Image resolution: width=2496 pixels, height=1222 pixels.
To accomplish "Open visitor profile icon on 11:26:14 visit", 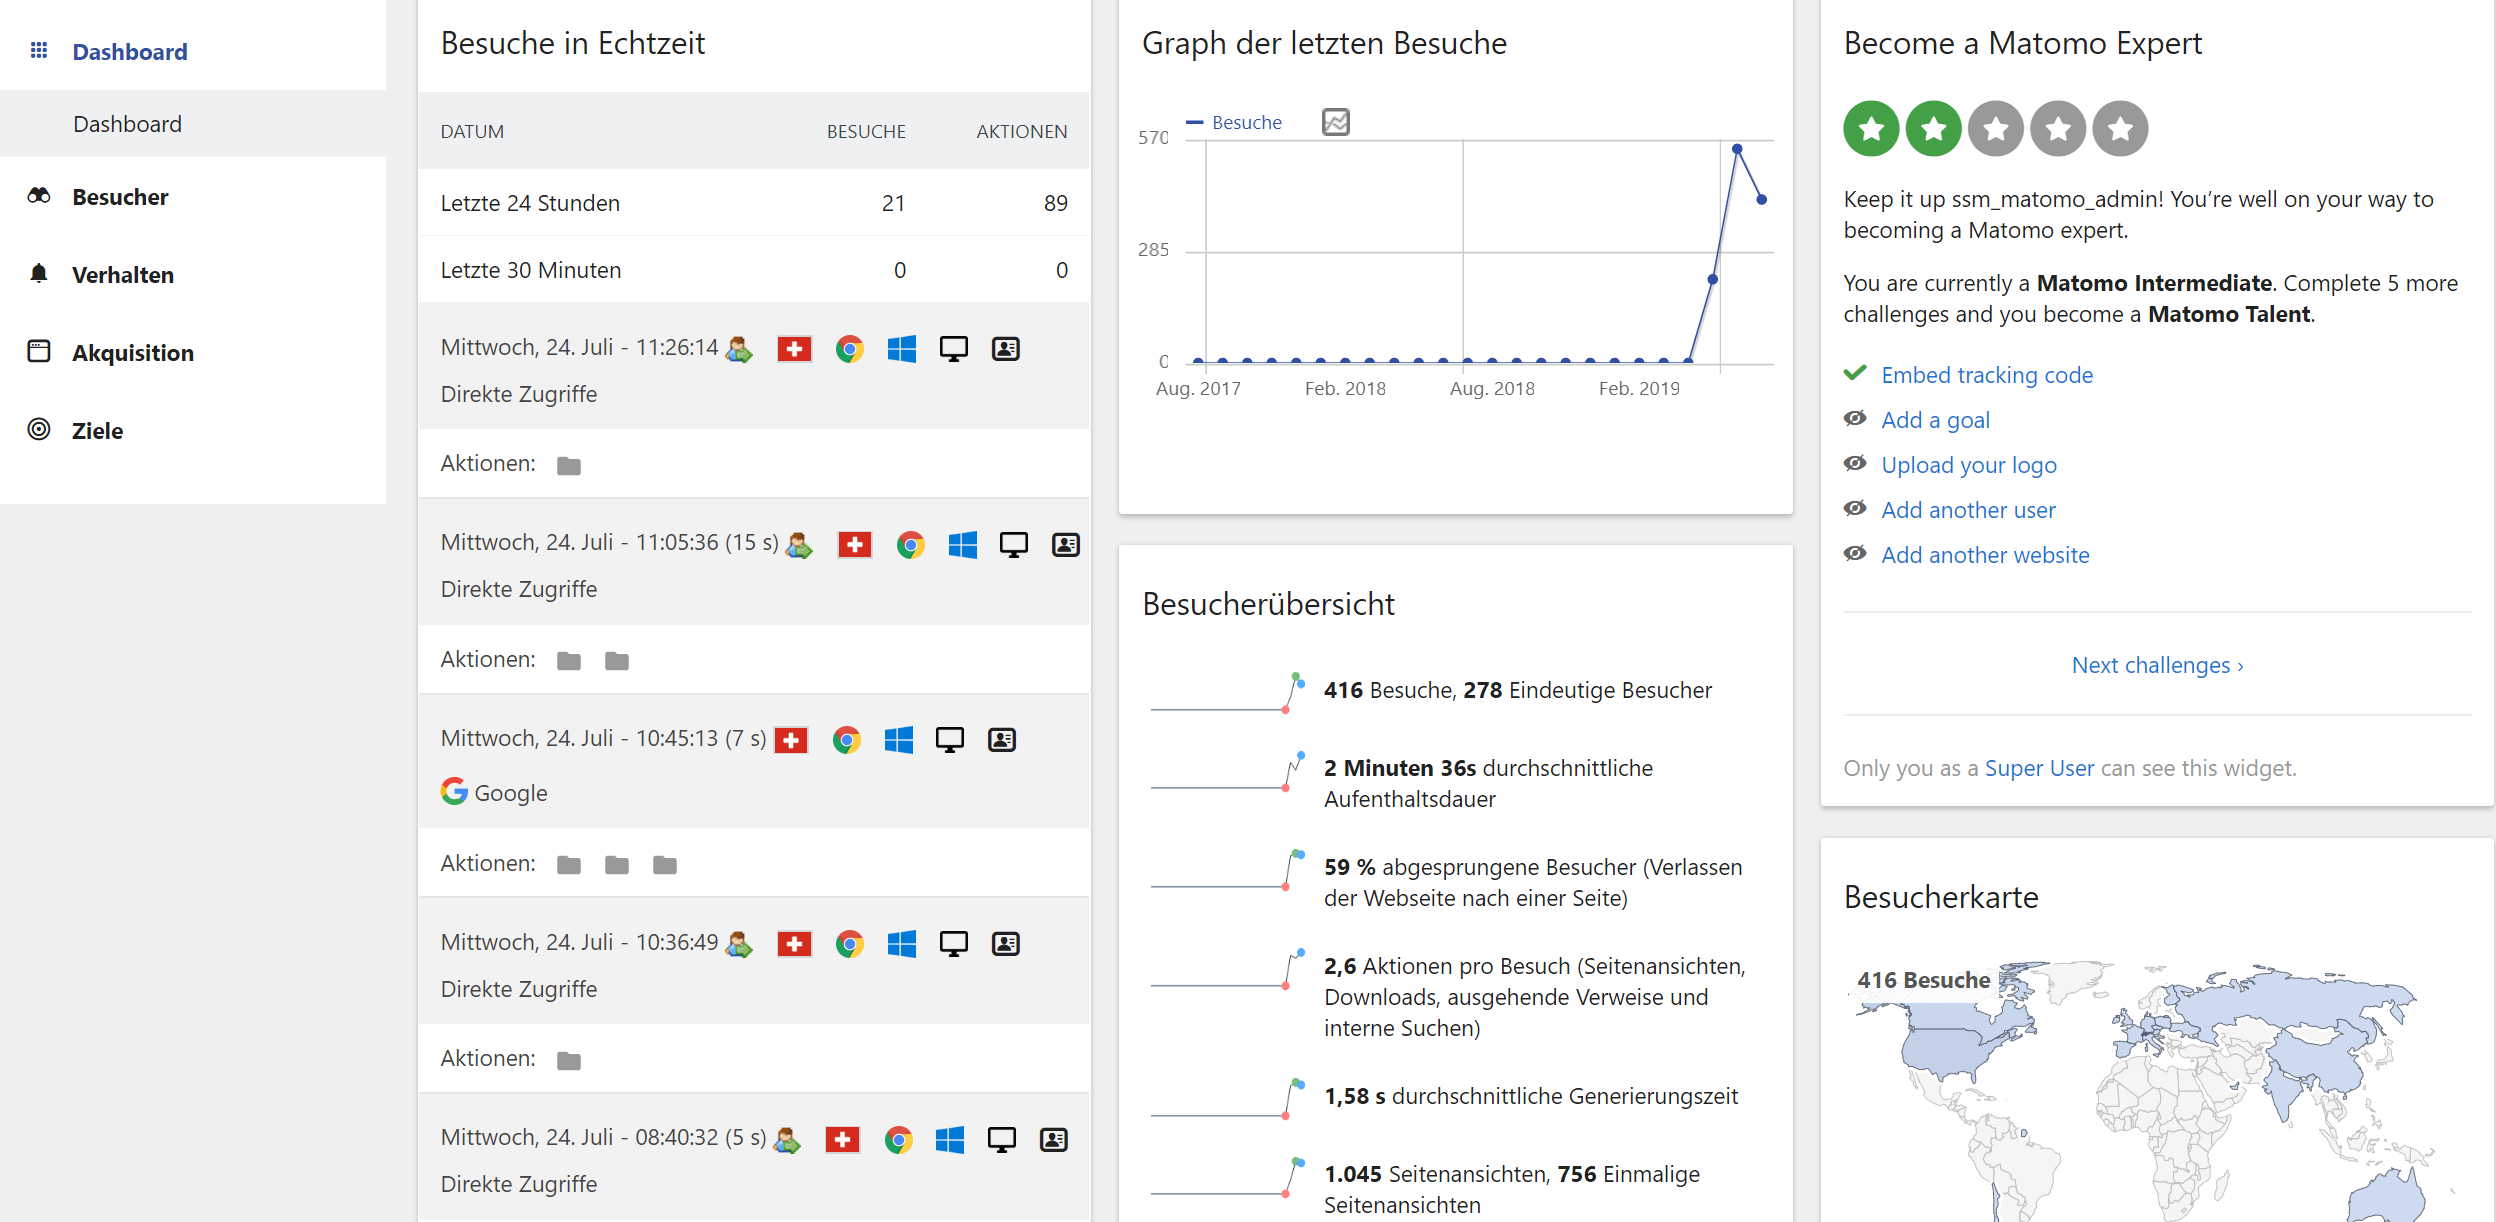I will click(1006, 349).
